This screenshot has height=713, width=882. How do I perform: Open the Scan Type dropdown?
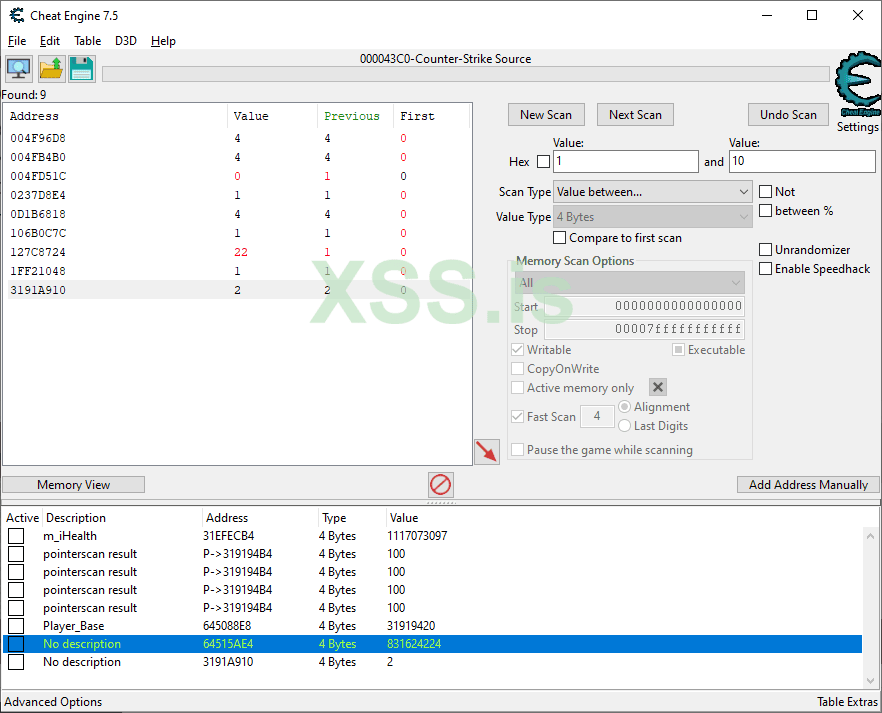pos(652,192)
